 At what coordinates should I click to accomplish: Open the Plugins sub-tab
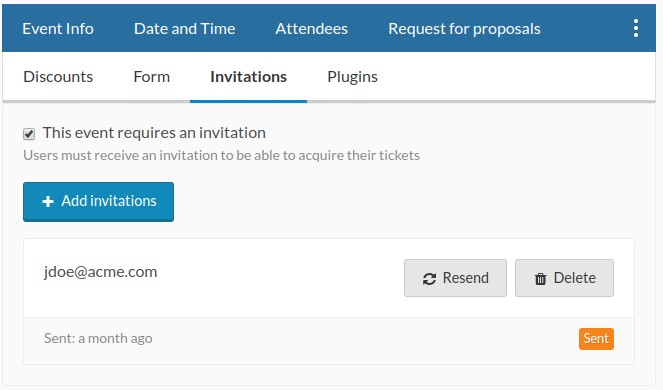(x=352, y=77)
